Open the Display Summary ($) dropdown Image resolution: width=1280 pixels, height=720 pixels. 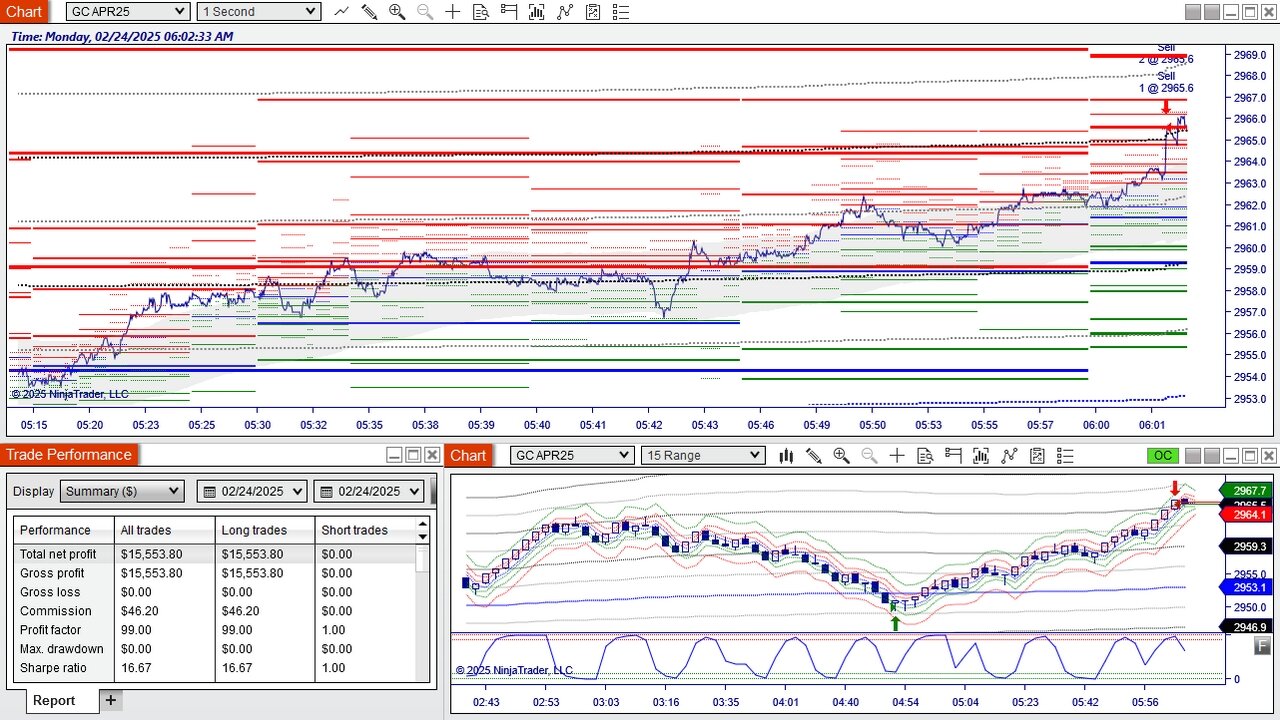point(123,491)
